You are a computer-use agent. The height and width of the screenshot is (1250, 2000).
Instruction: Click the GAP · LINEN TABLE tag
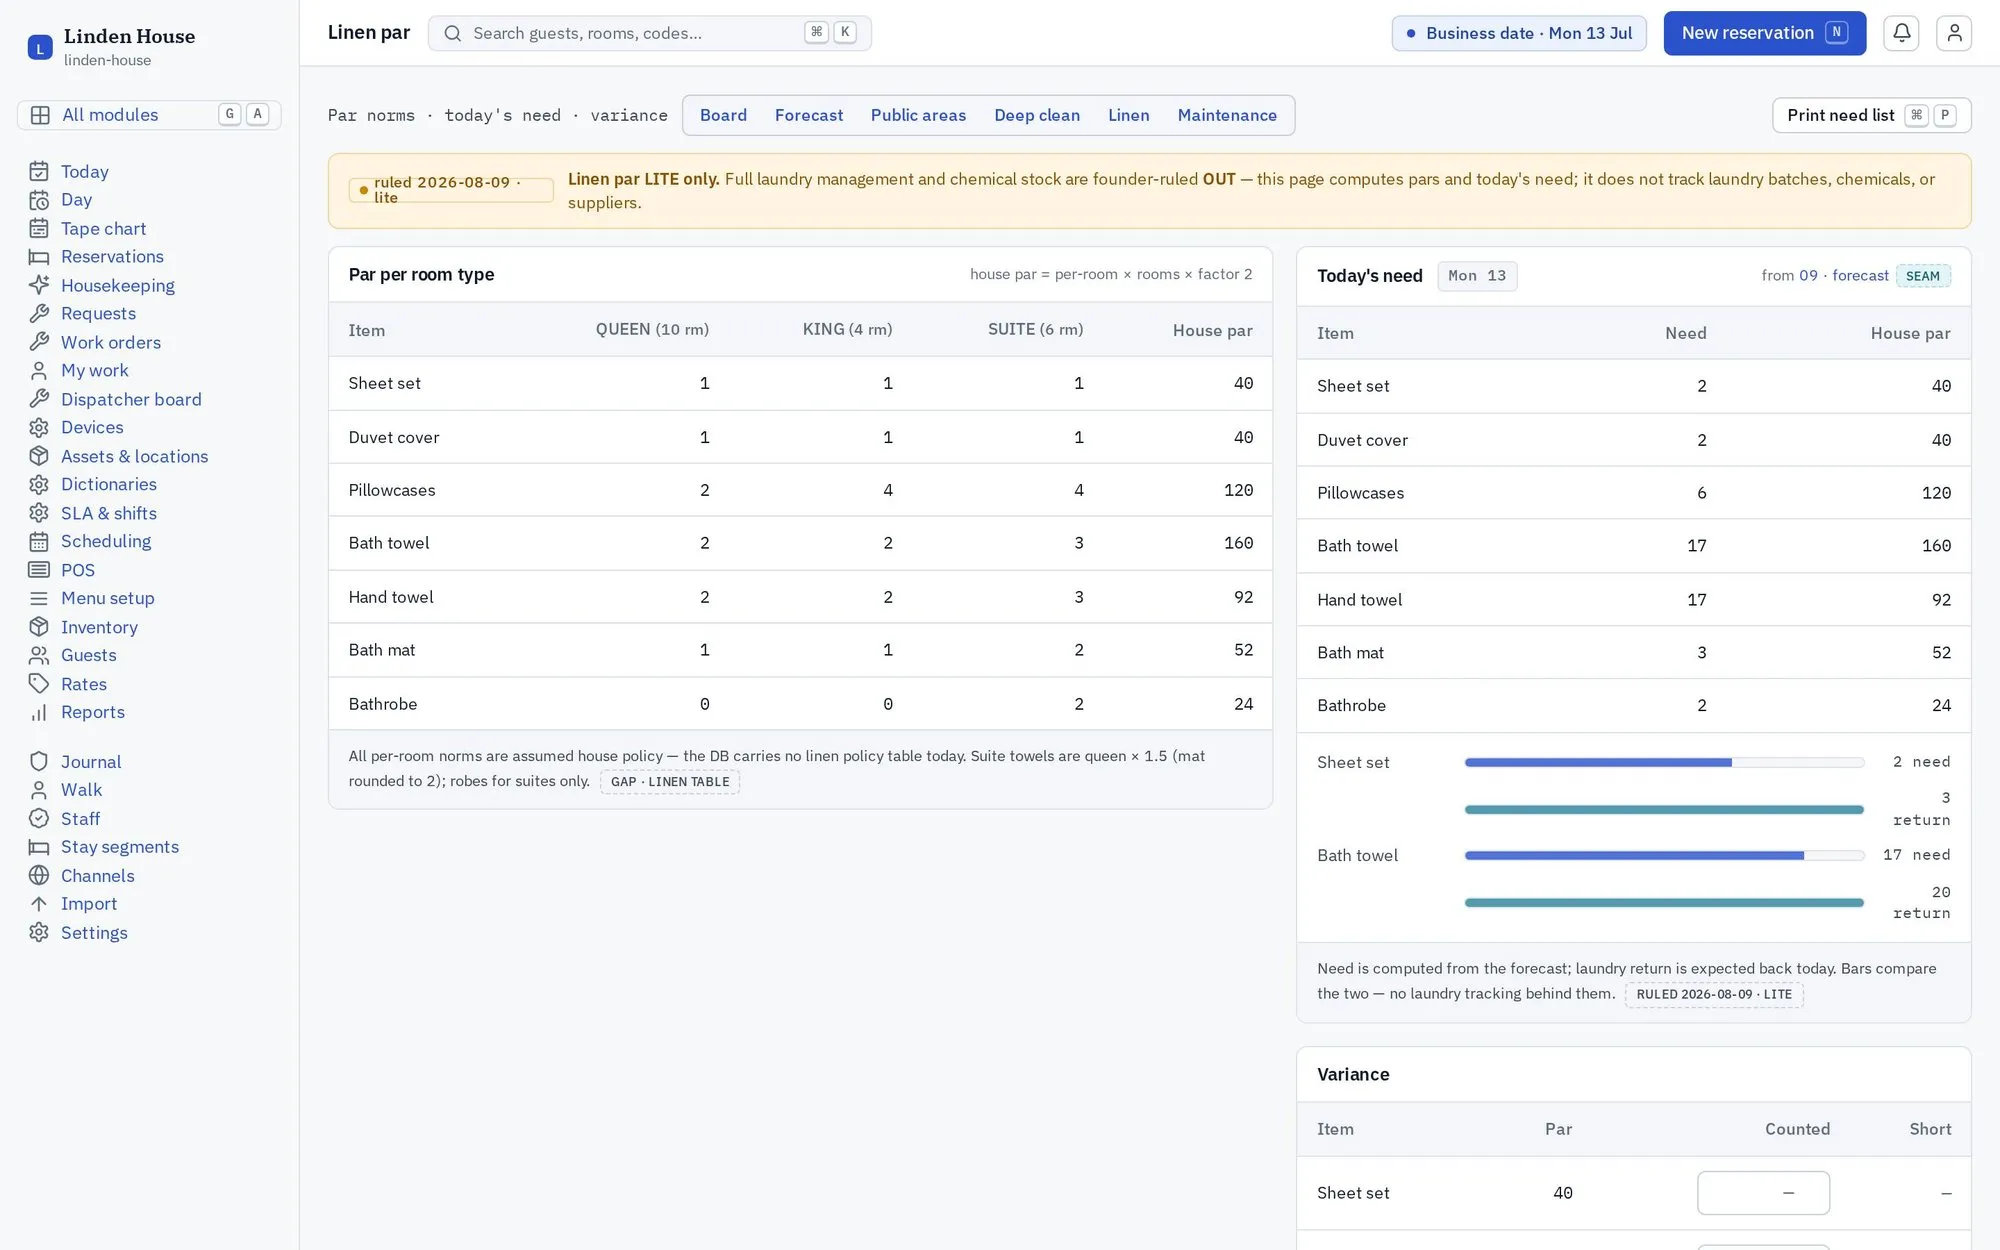click(x=670, y=782)
